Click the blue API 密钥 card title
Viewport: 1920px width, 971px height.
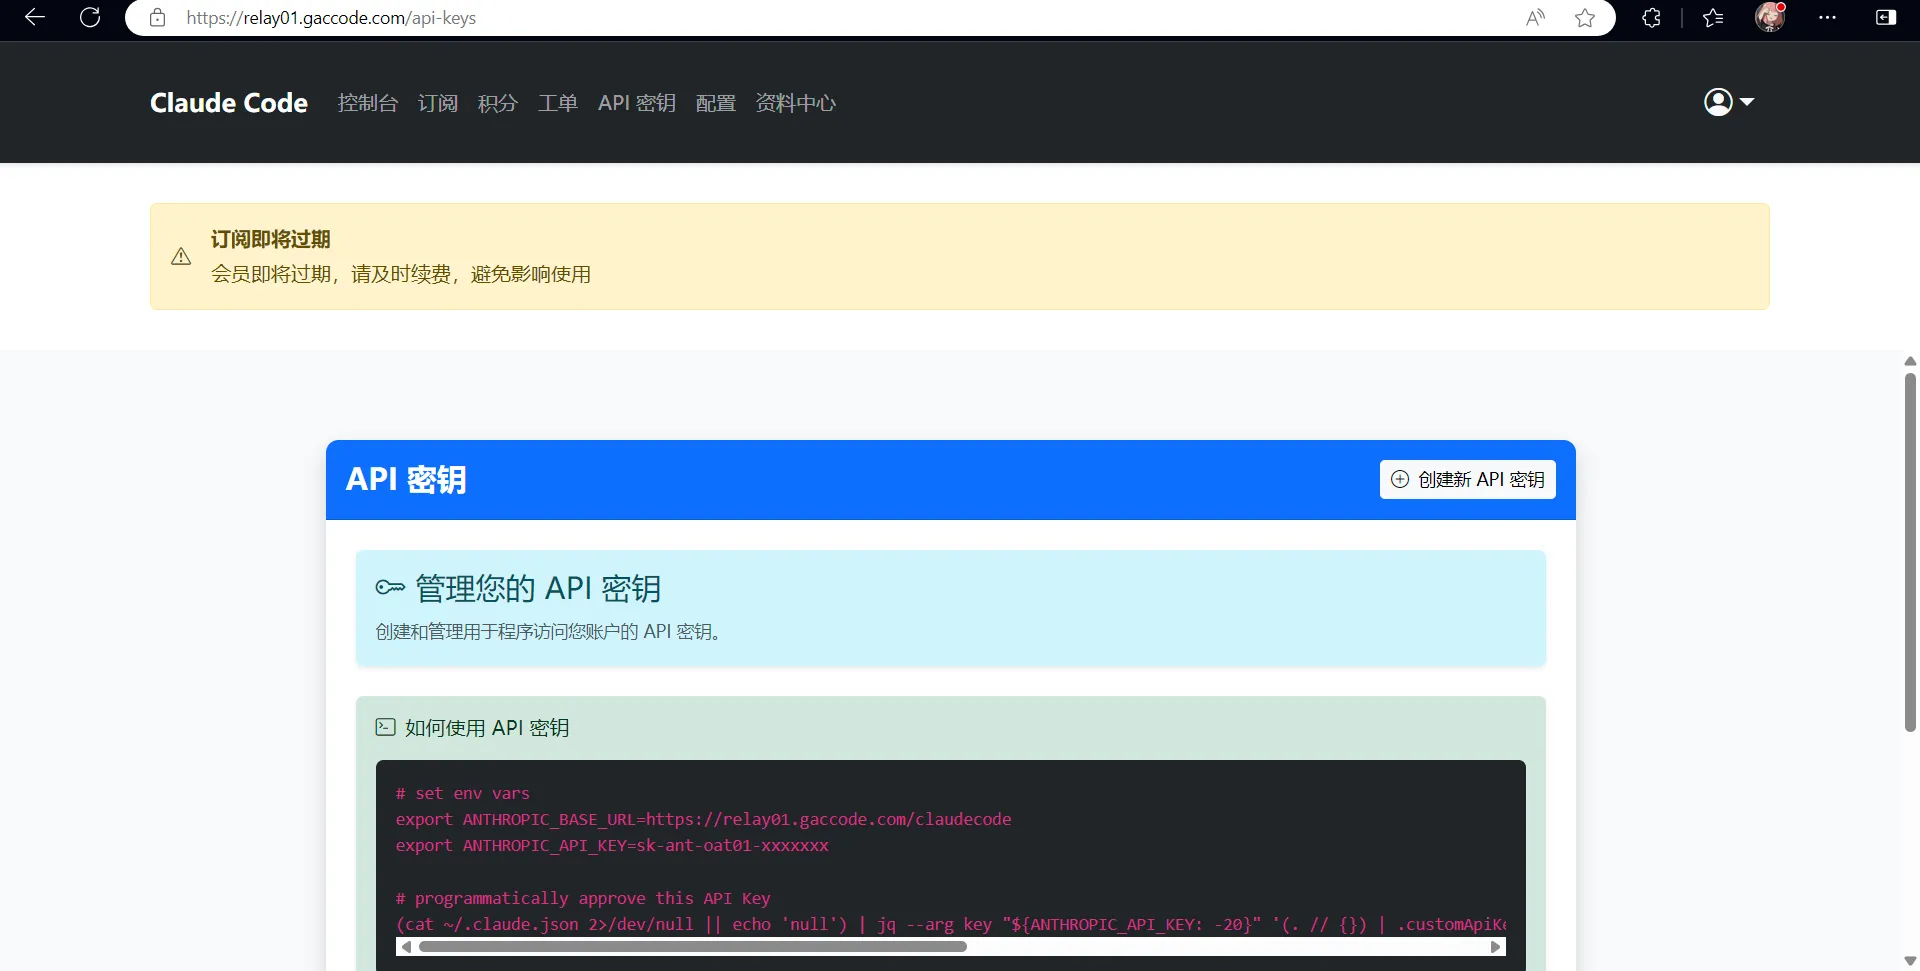point(406,480)
